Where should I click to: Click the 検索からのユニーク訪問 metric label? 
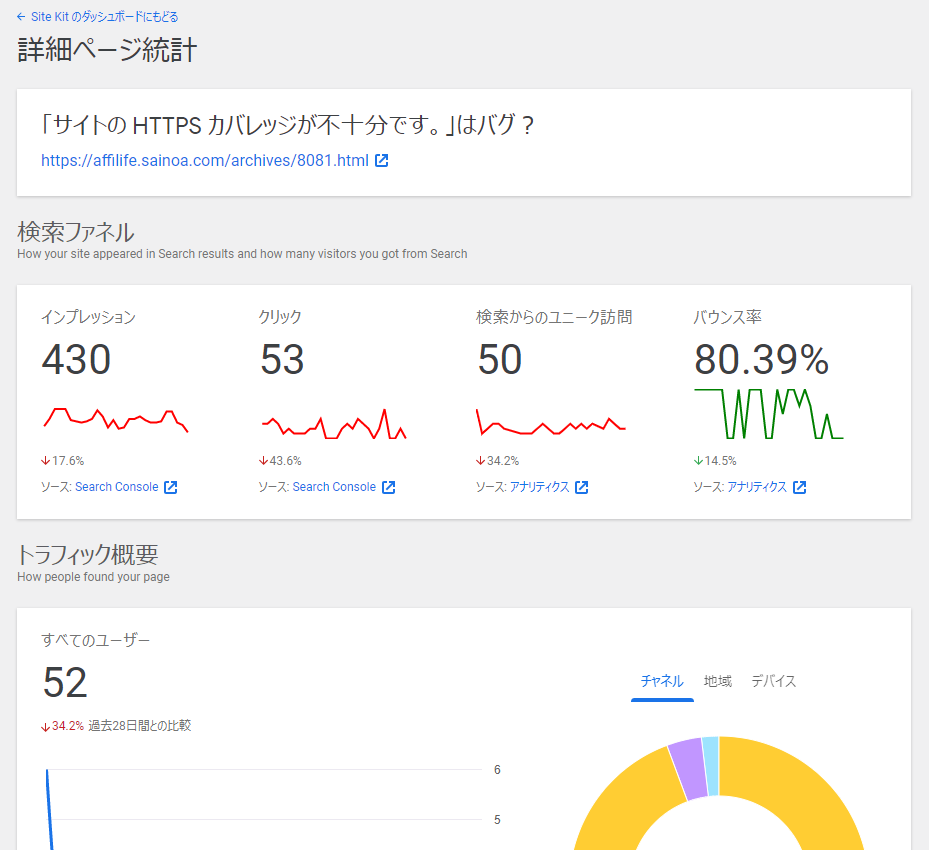click(x=554, y=317)
